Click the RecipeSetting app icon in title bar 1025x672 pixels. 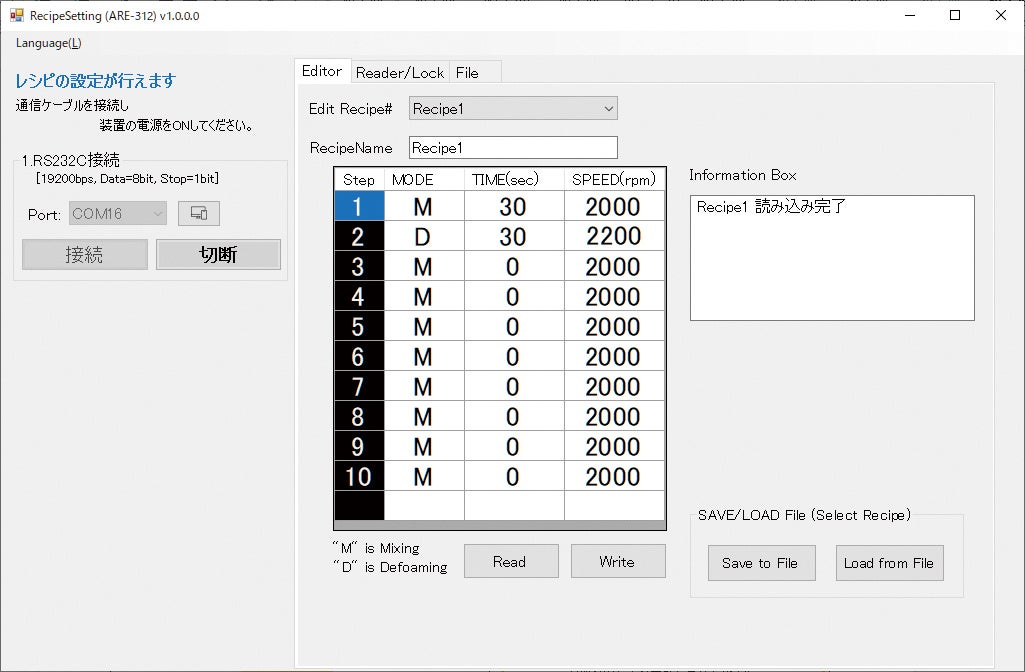pyautogui.click(x=16, y=15)
